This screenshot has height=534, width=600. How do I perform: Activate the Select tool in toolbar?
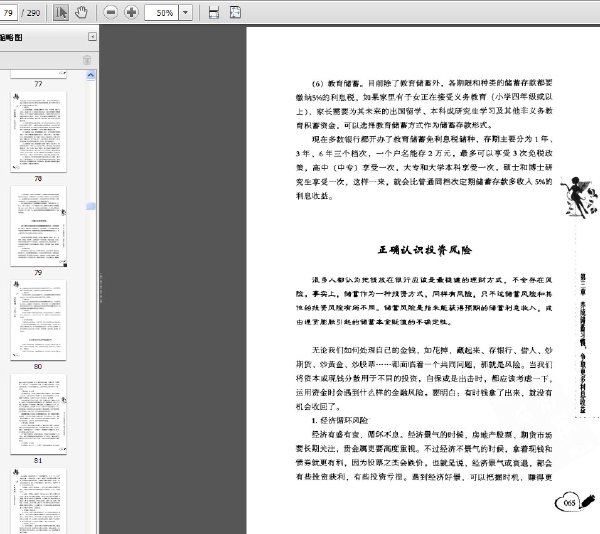click(x=61, y=13)
